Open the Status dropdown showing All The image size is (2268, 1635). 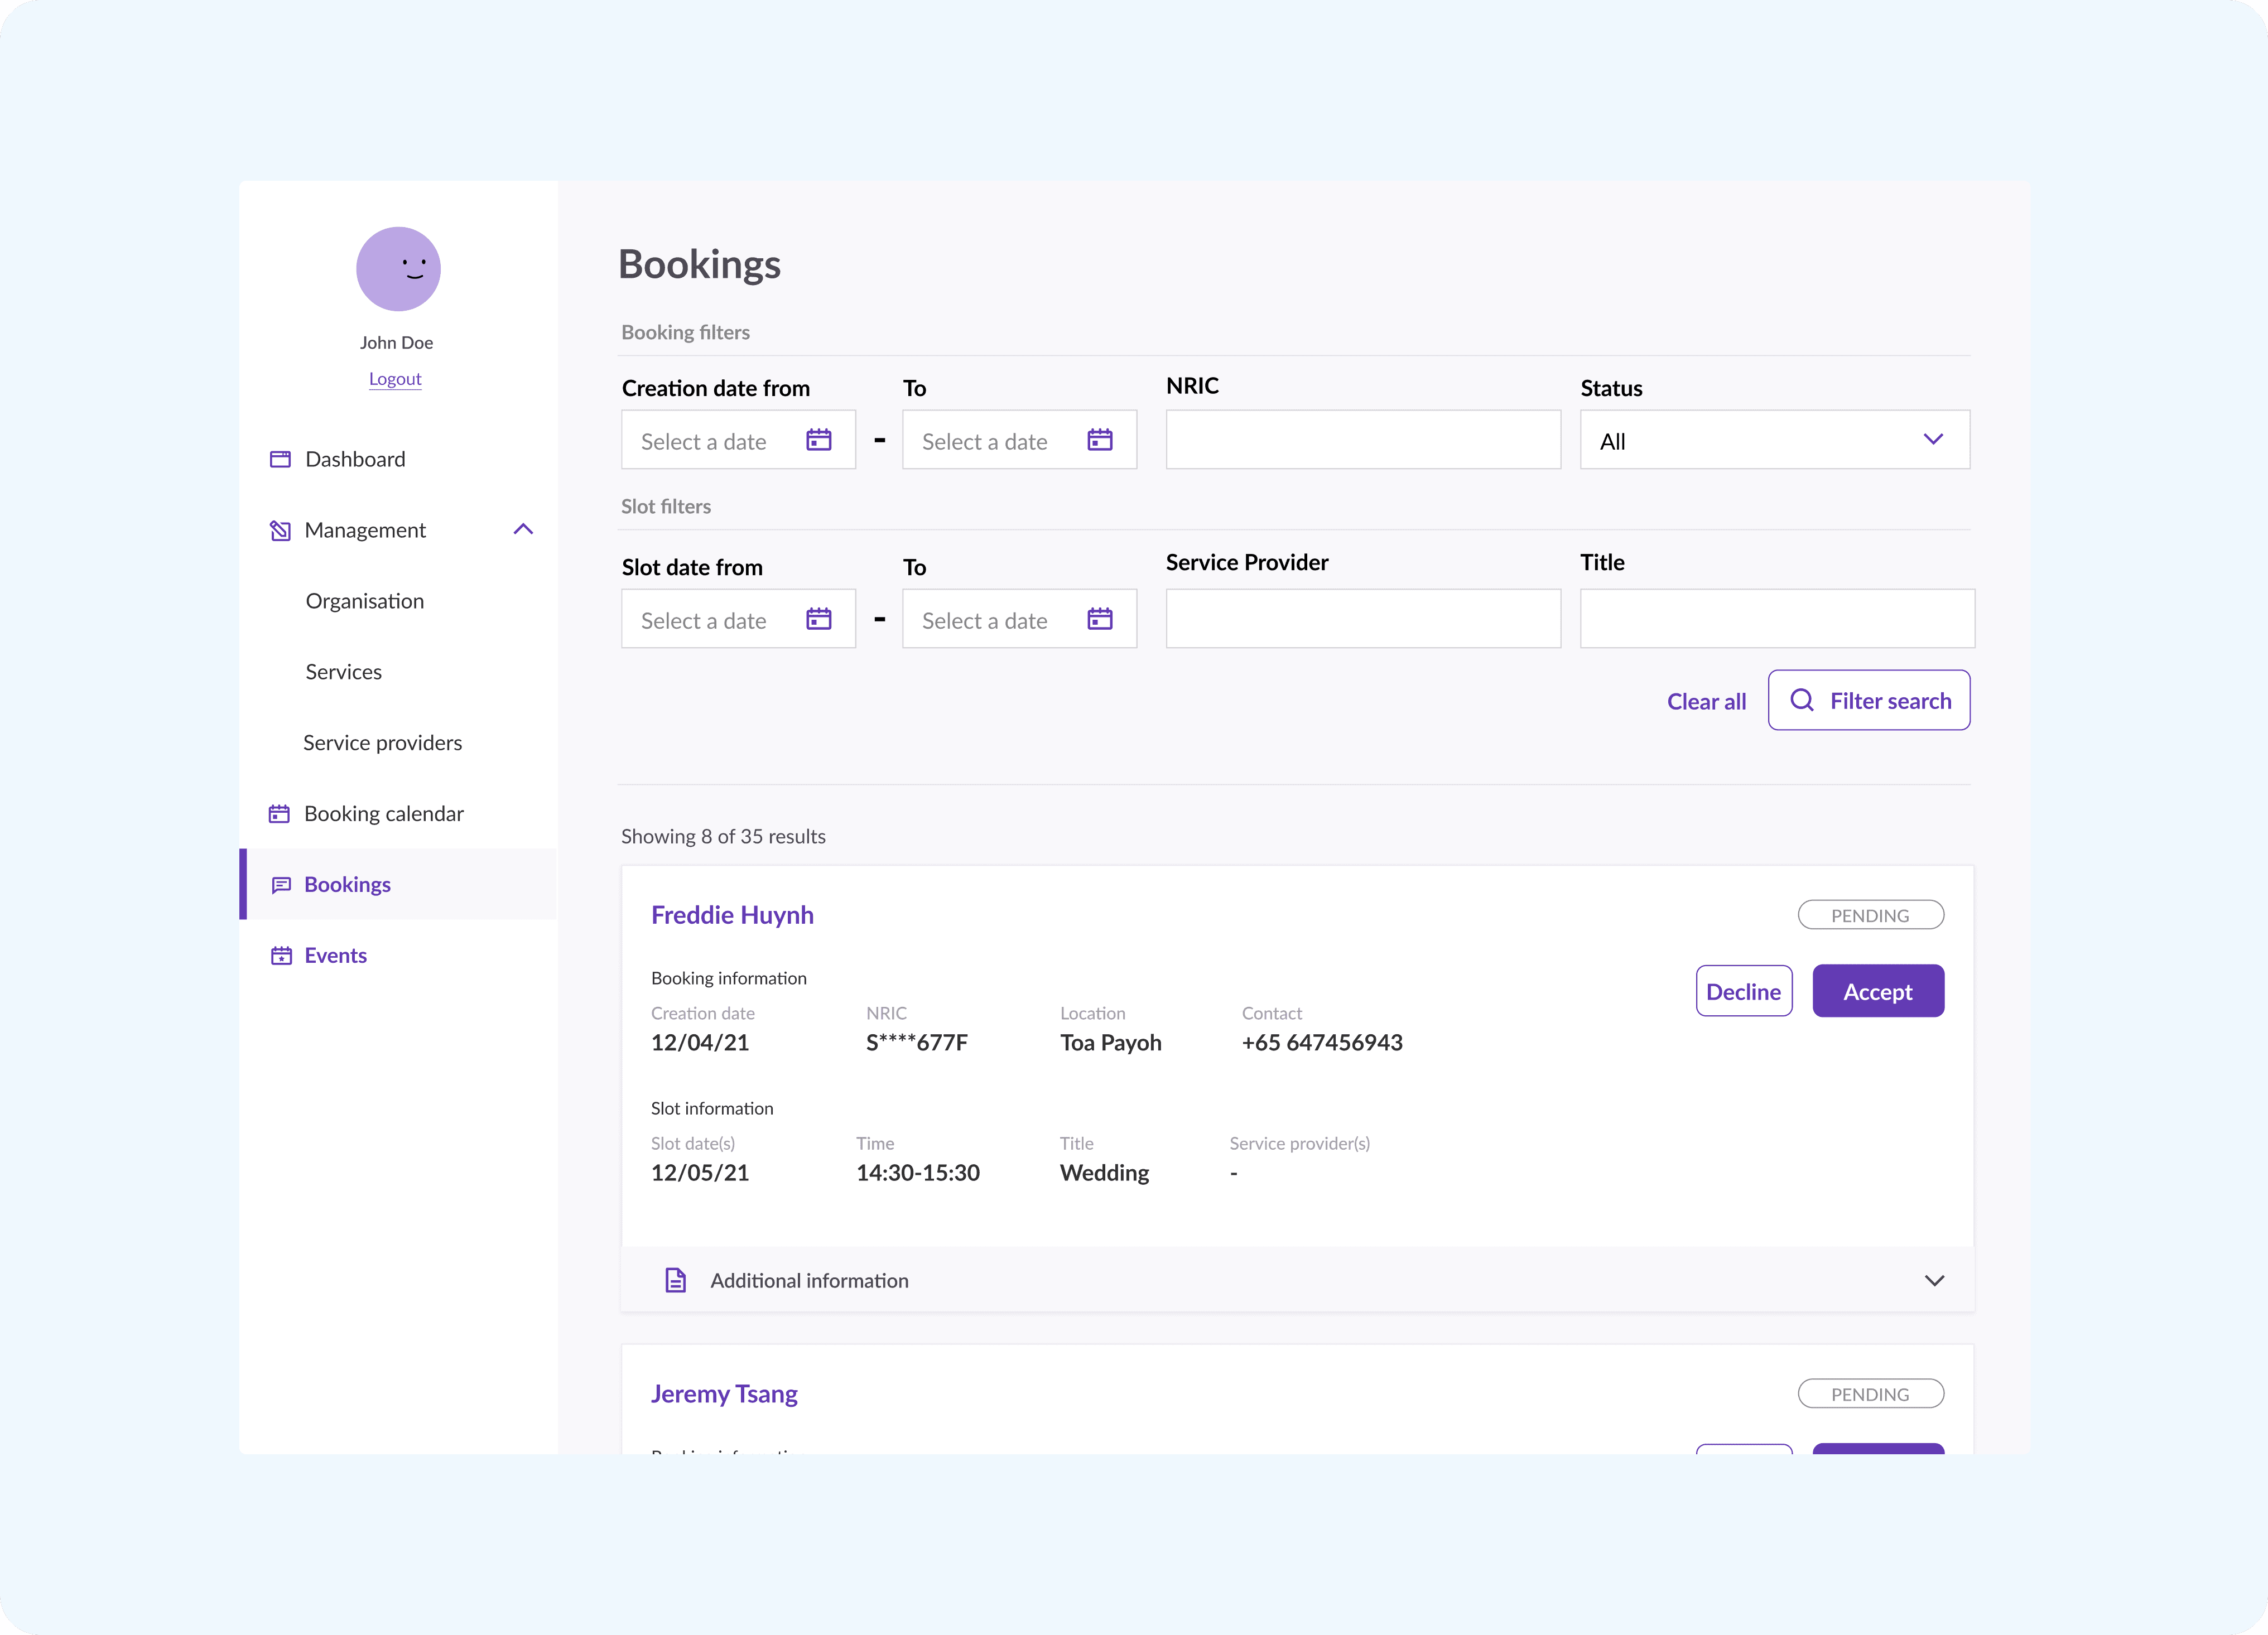pos(1774,440)
